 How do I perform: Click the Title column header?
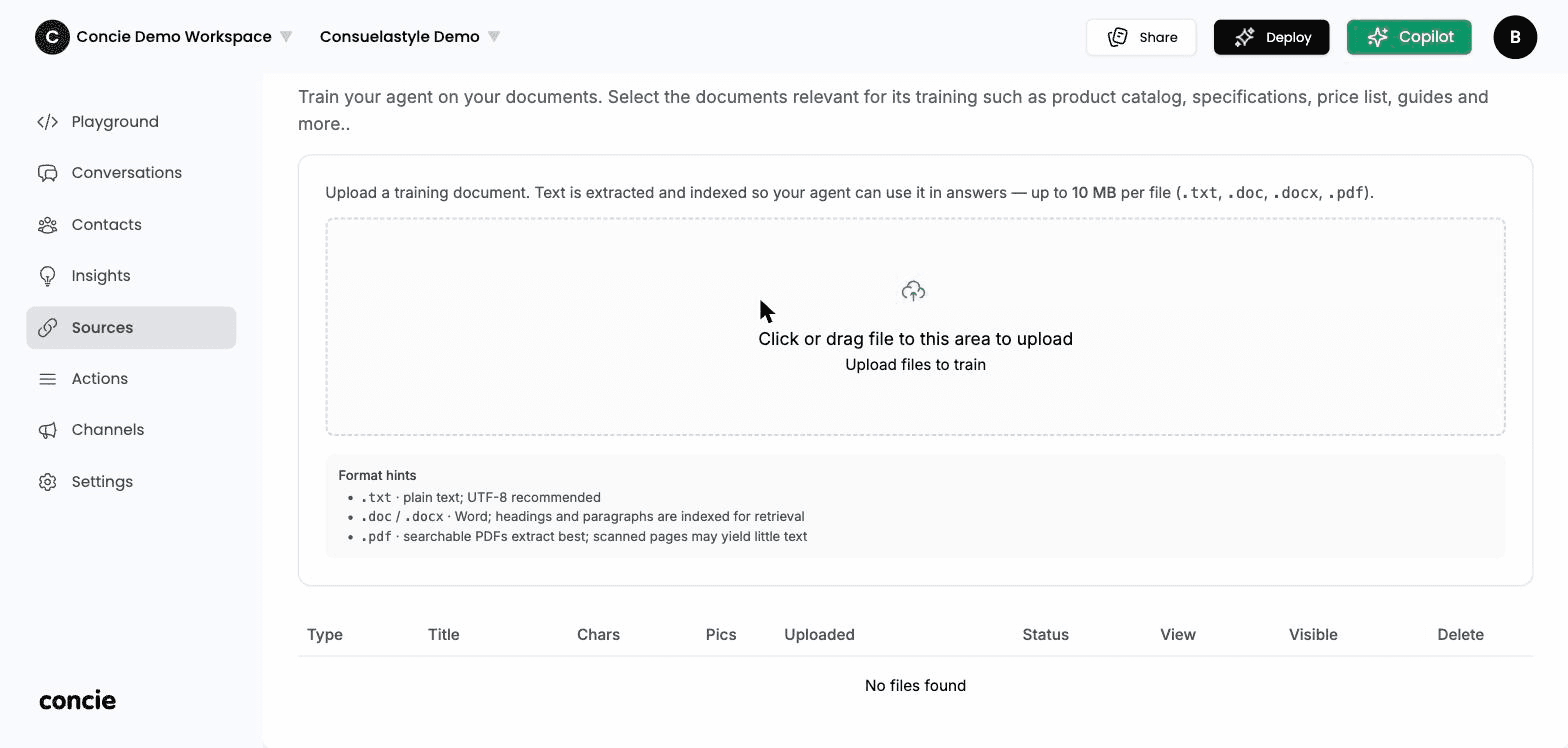[x=443, y=635]
